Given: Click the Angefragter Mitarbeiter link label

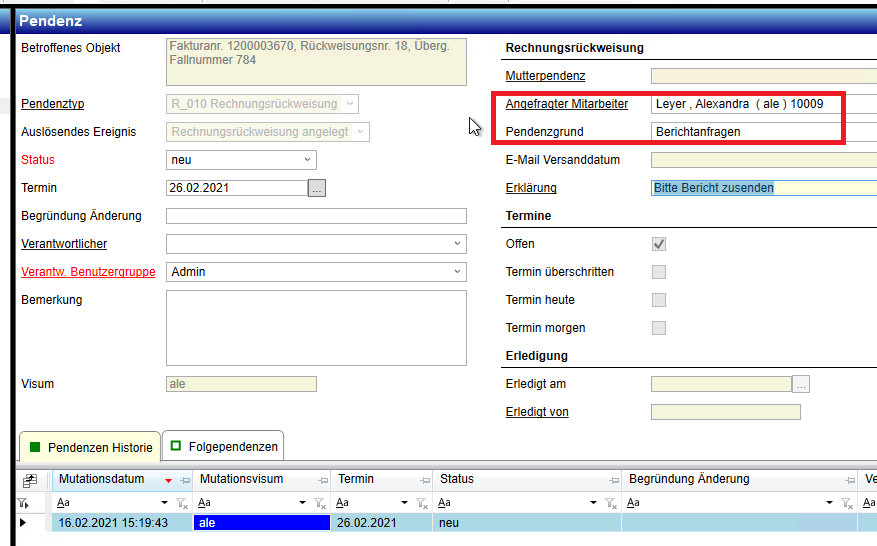Looking at the screenshot, I should click(x=566, y=104).
